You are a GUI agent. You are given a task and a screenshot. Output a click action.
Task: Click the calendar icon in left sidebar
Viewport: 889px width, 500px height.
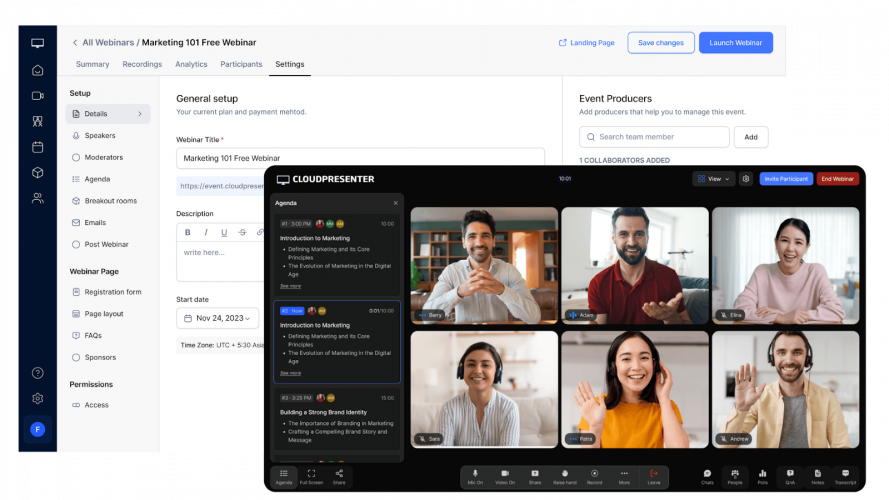(x=37, y=146)
